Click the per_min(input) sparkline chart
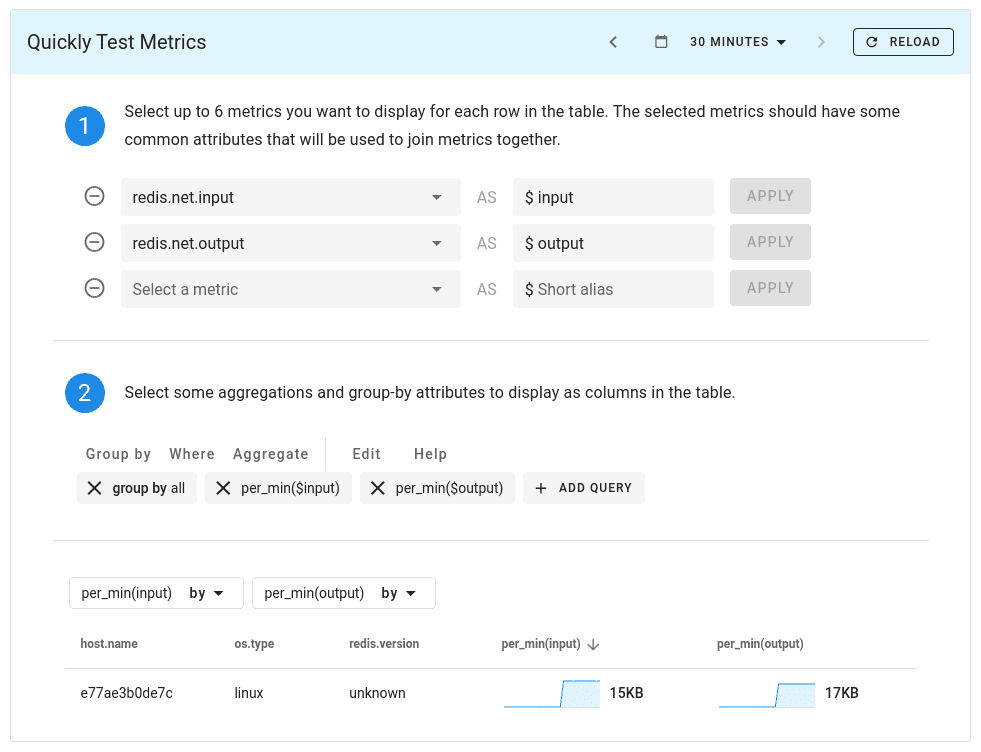 551,693
